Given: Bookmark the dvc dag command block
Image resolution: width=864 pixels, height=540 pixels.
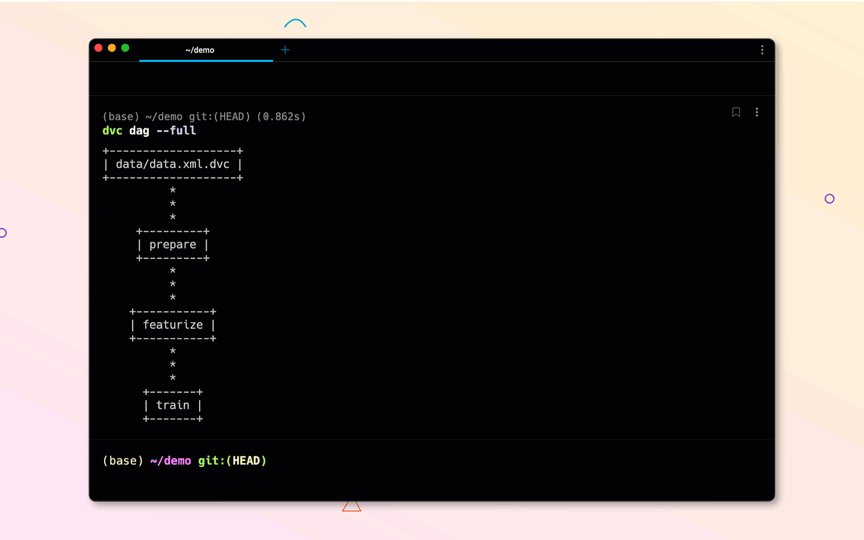Looking at the screenshot, I should click(736, 112).
